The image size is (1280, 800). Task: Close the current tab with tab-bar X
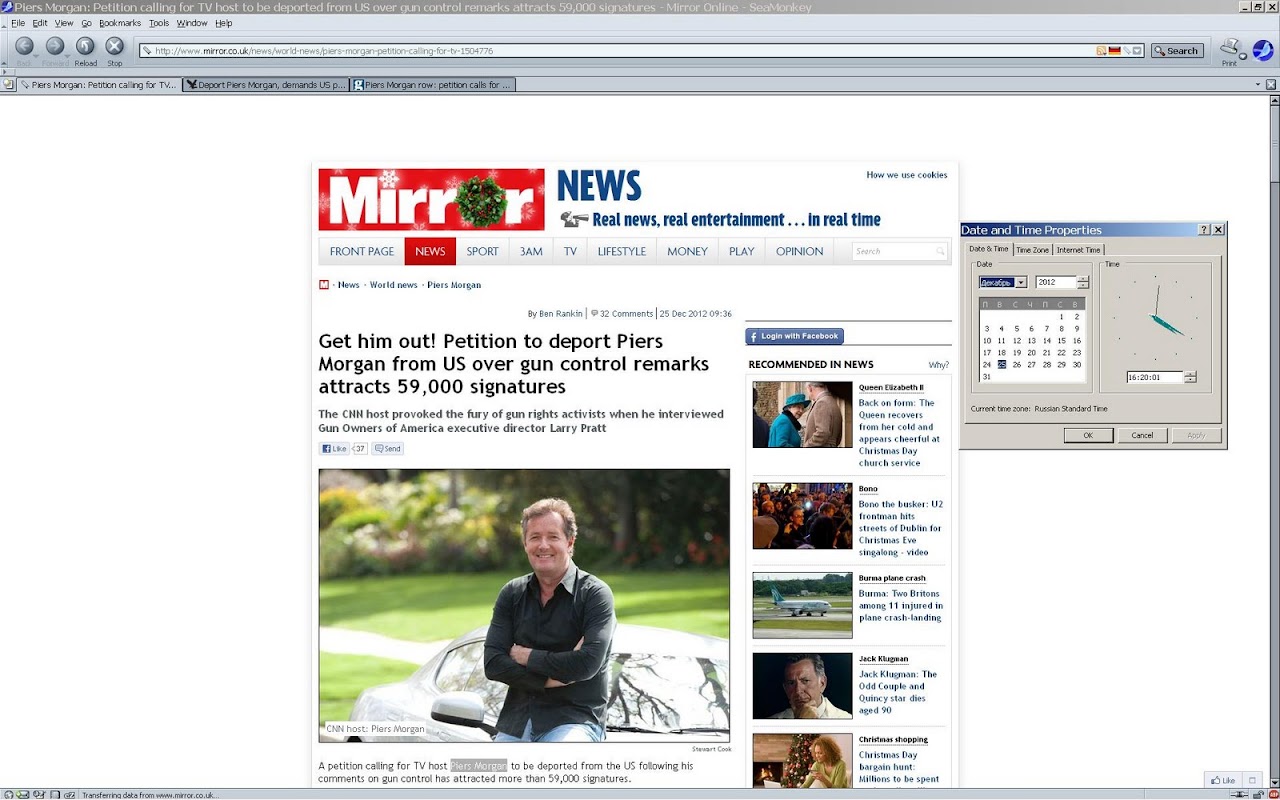[x=1271, y=85]
